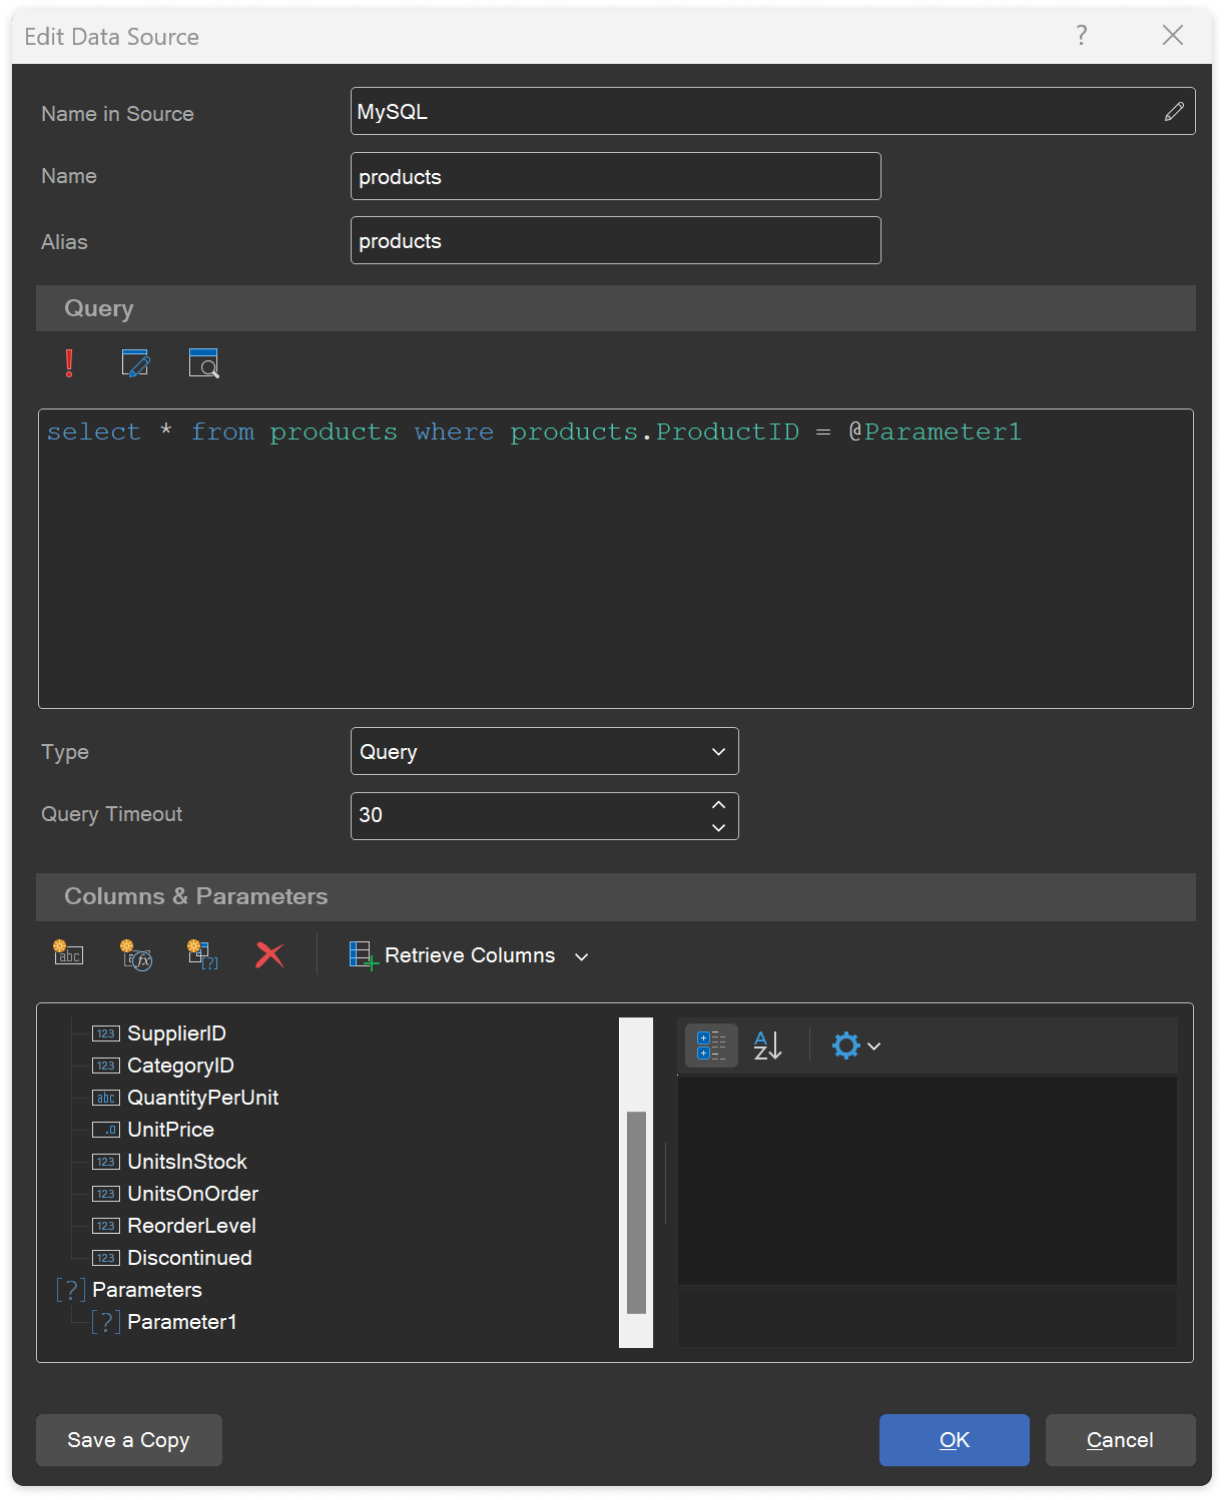1224x1500 pixels.
Task: Click the Alias input field
Action: tap(616, 240)
